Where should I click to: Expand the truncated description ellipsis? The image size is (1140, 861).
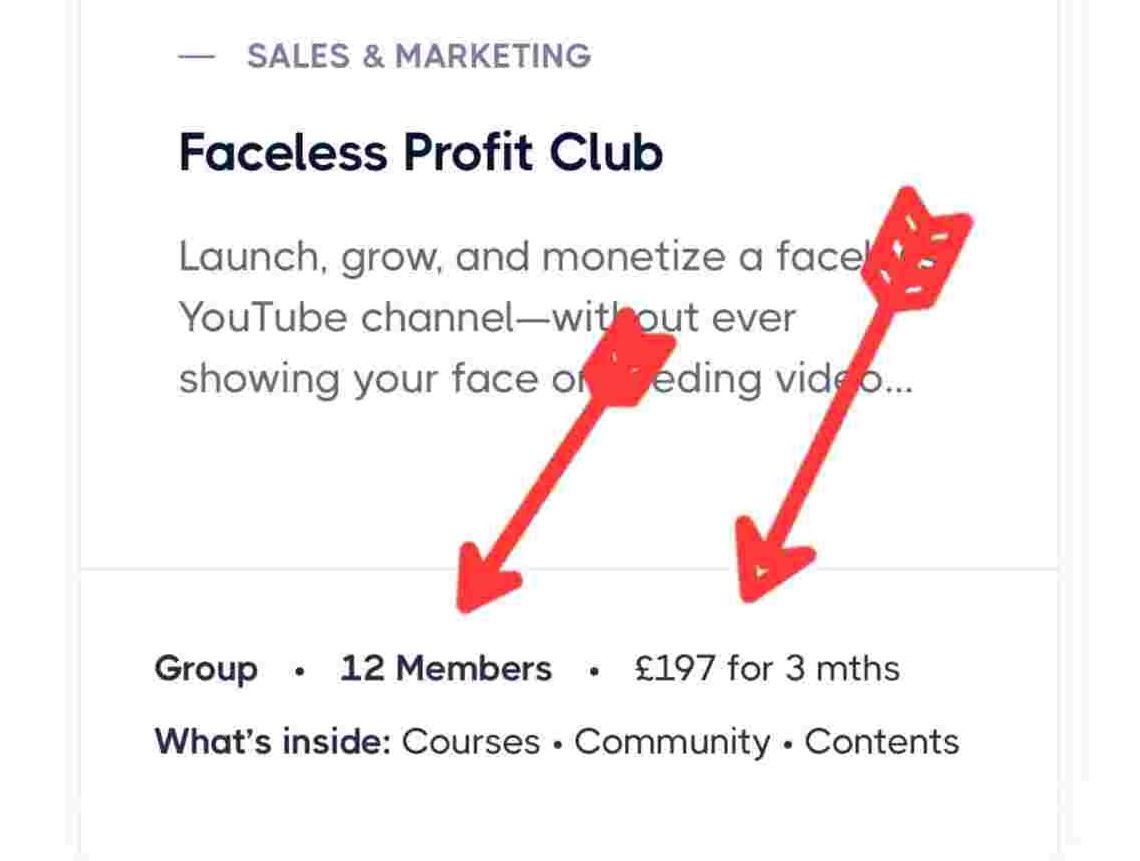tap(898, 380)
